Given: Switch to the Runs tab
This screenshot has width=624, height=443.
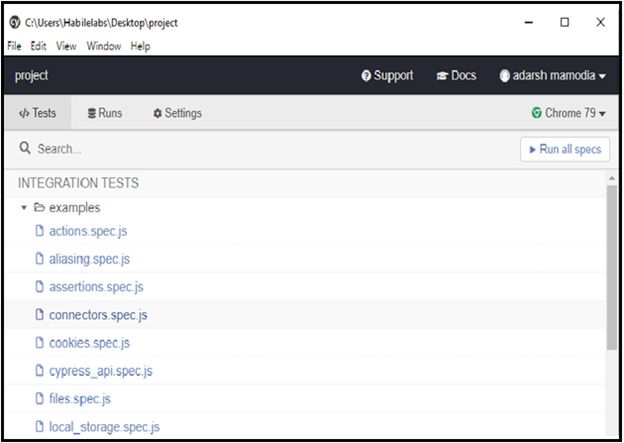Looking at the screenshot, I should click(105, 113).
